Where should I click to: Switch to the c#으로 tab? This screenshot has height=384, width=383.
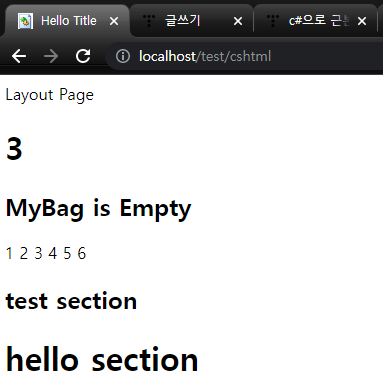[315, 21]
